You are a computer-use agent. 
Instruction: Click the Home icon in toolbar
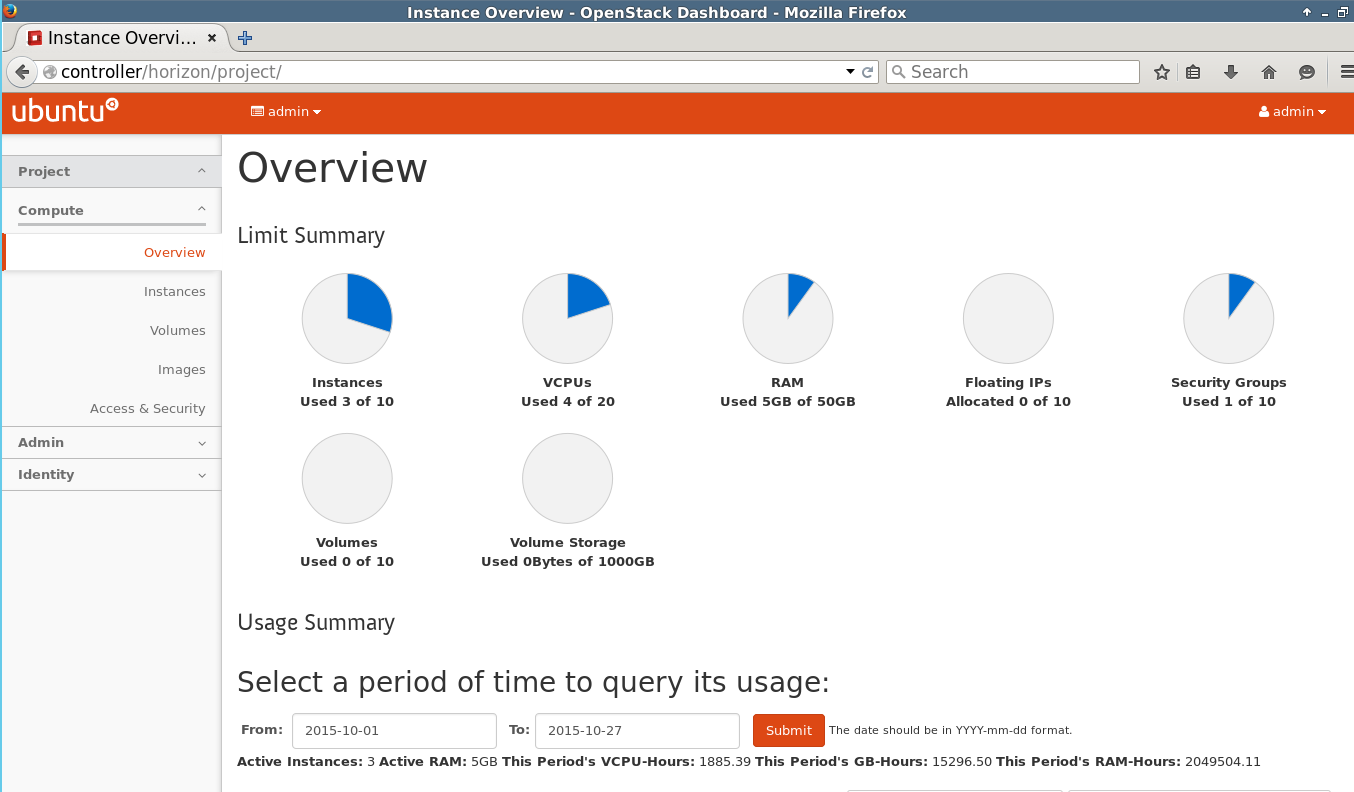click(x=1269, y=72)
